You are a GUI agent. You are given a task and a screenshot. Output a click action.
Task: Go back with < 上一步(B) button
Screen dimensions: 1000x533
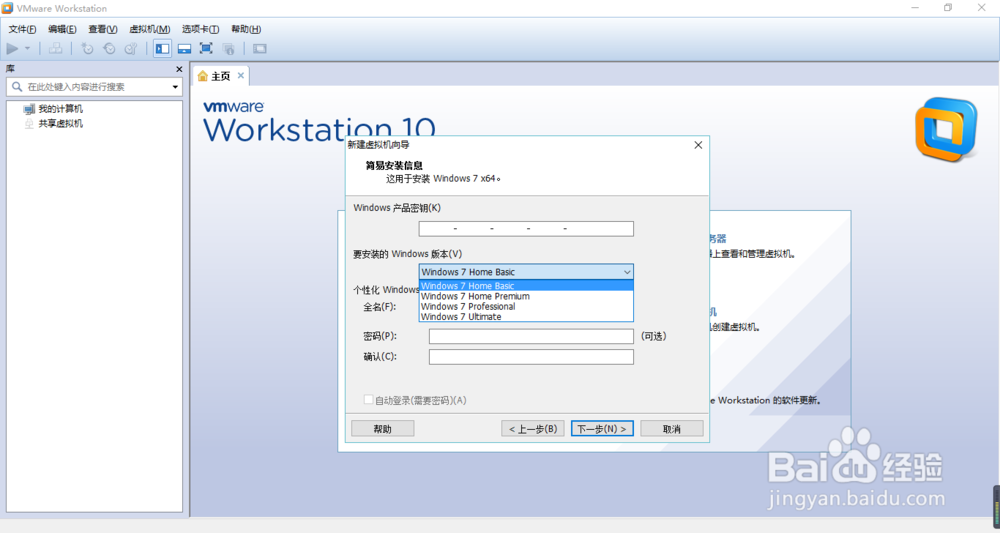[533, 428]
